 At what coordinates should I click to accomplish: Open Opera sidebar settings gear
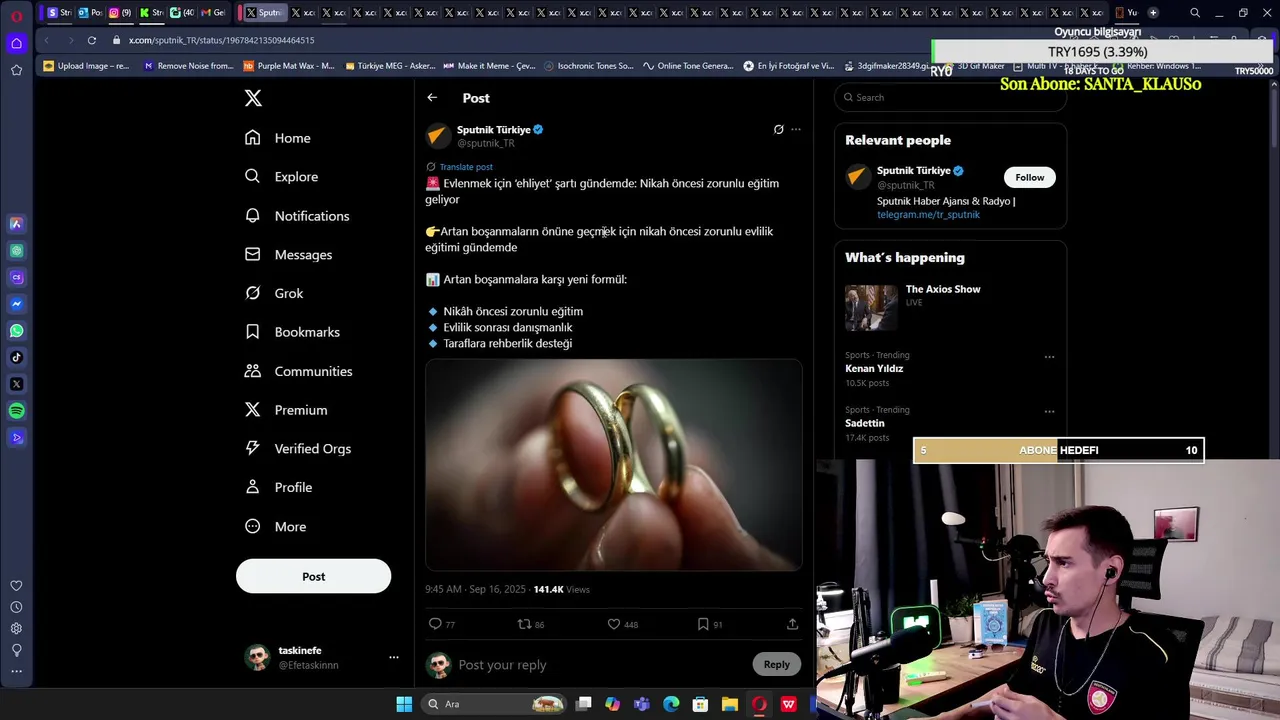[x=16, y=628]
